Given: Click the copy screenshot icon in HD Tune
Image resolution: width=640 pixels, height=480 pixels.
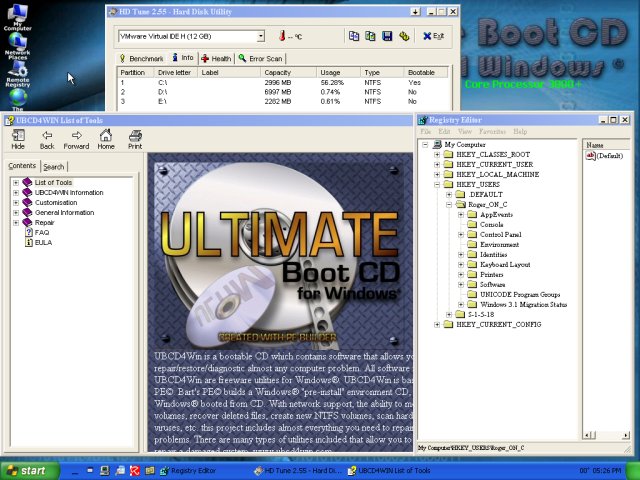Looking at the screenshot, I should click(370, 36).
